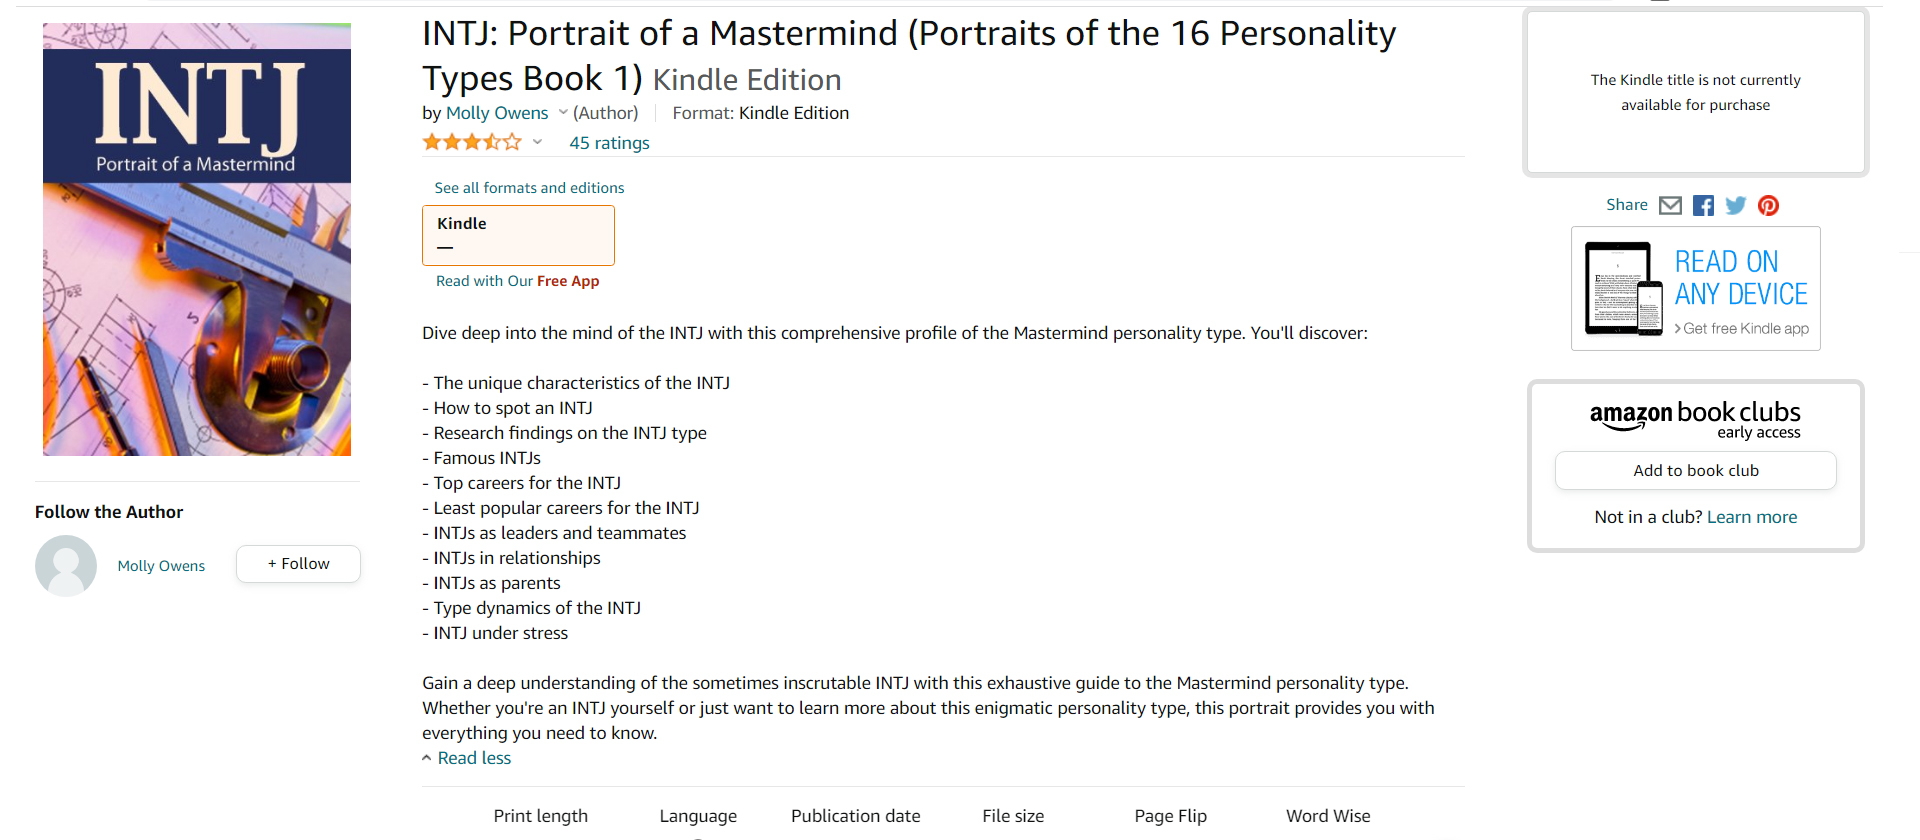Viewport: 1920px width, 840px height.
Task: Share on Twitter bird icon
Action: (x=1736, y=205)
